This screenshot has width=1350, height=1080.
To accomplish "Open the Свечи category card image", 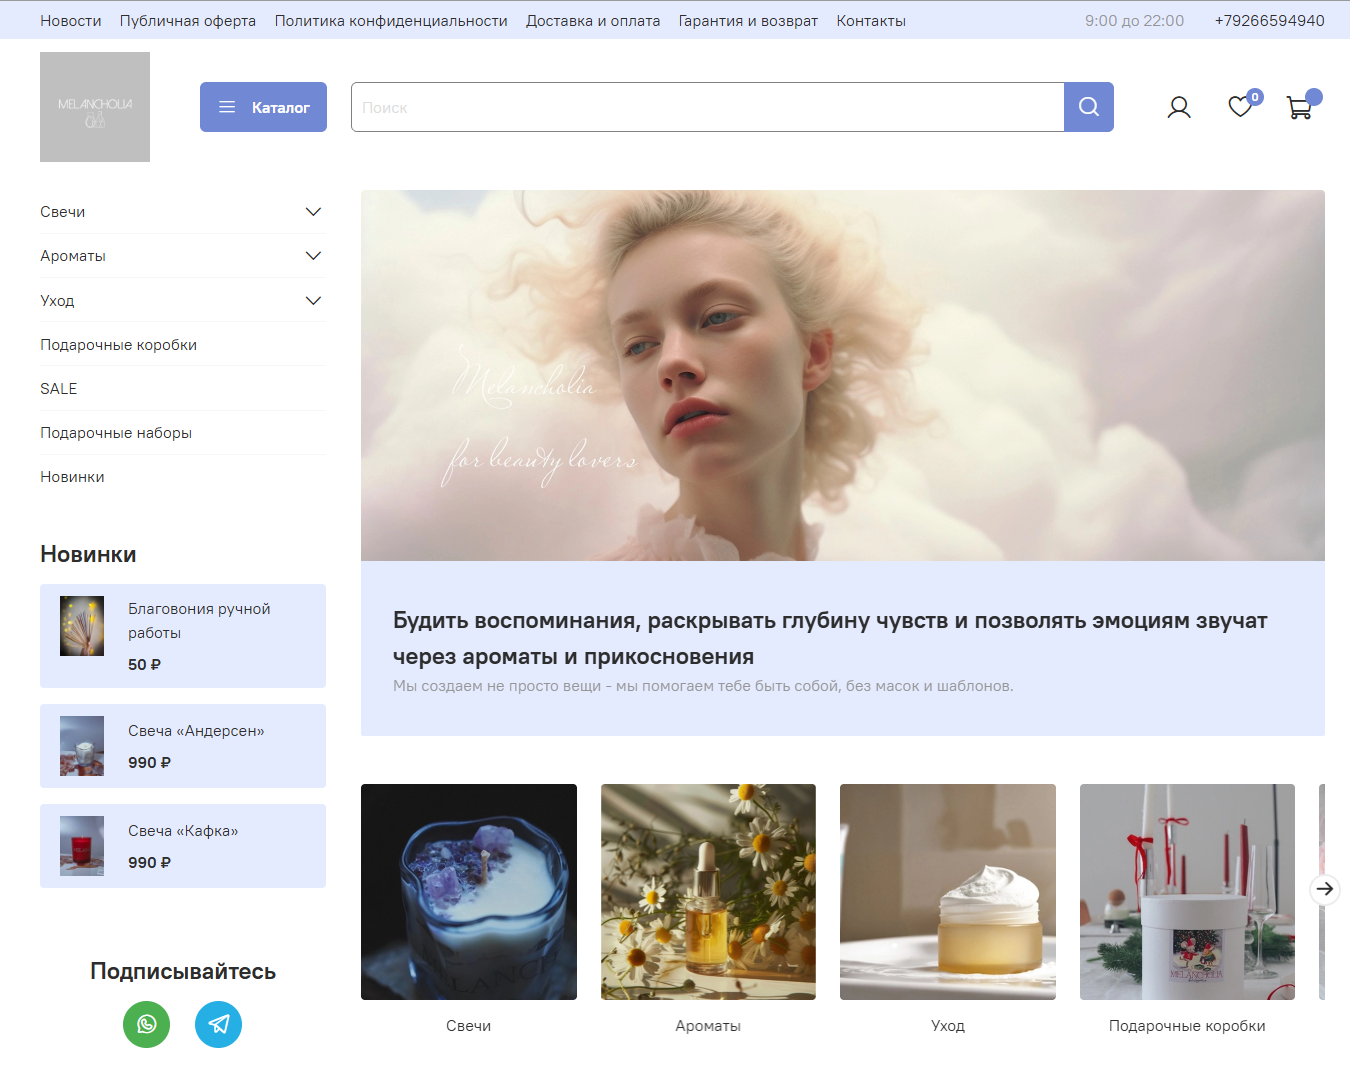I will coord(469,892).
